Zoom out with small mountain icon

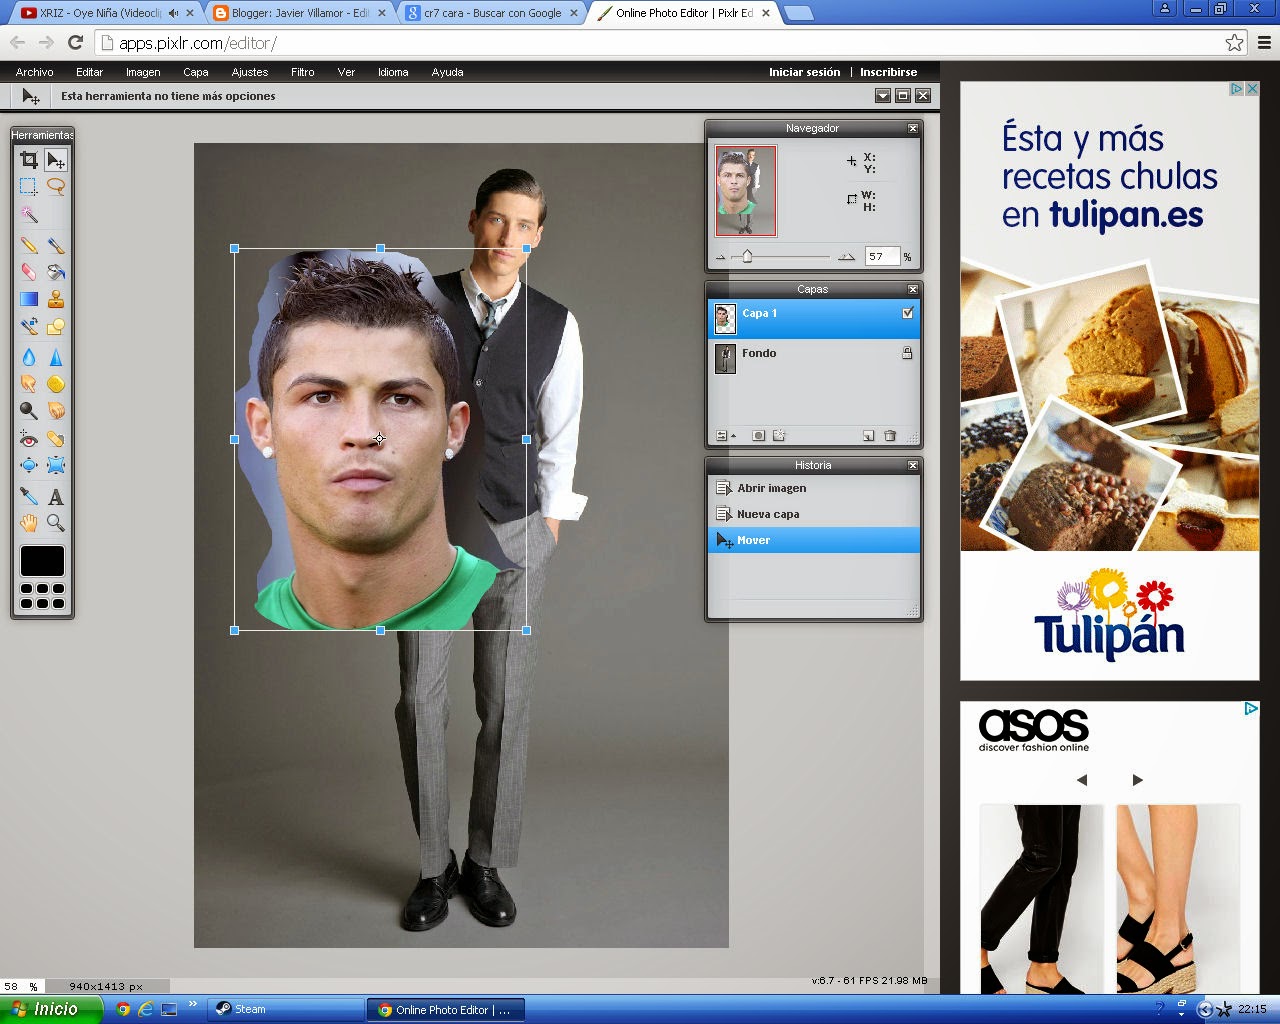point(720,258)
